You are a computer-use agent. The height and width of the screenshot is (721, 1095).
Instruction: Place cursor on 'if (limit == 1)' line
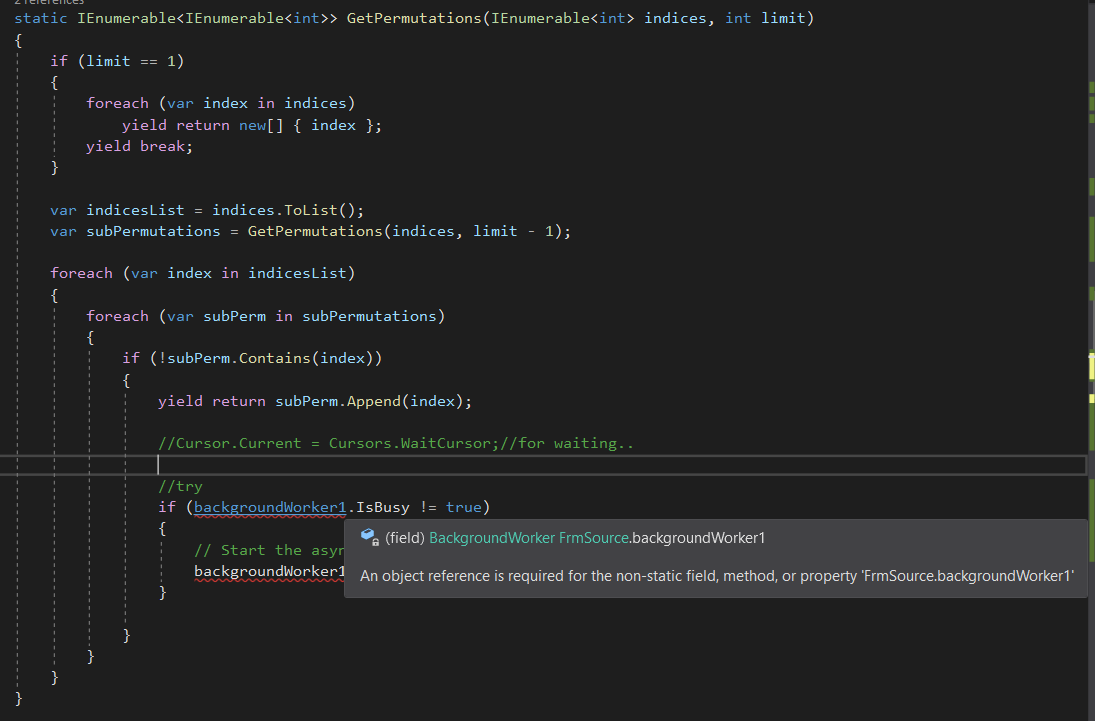(x=117, y=61)
